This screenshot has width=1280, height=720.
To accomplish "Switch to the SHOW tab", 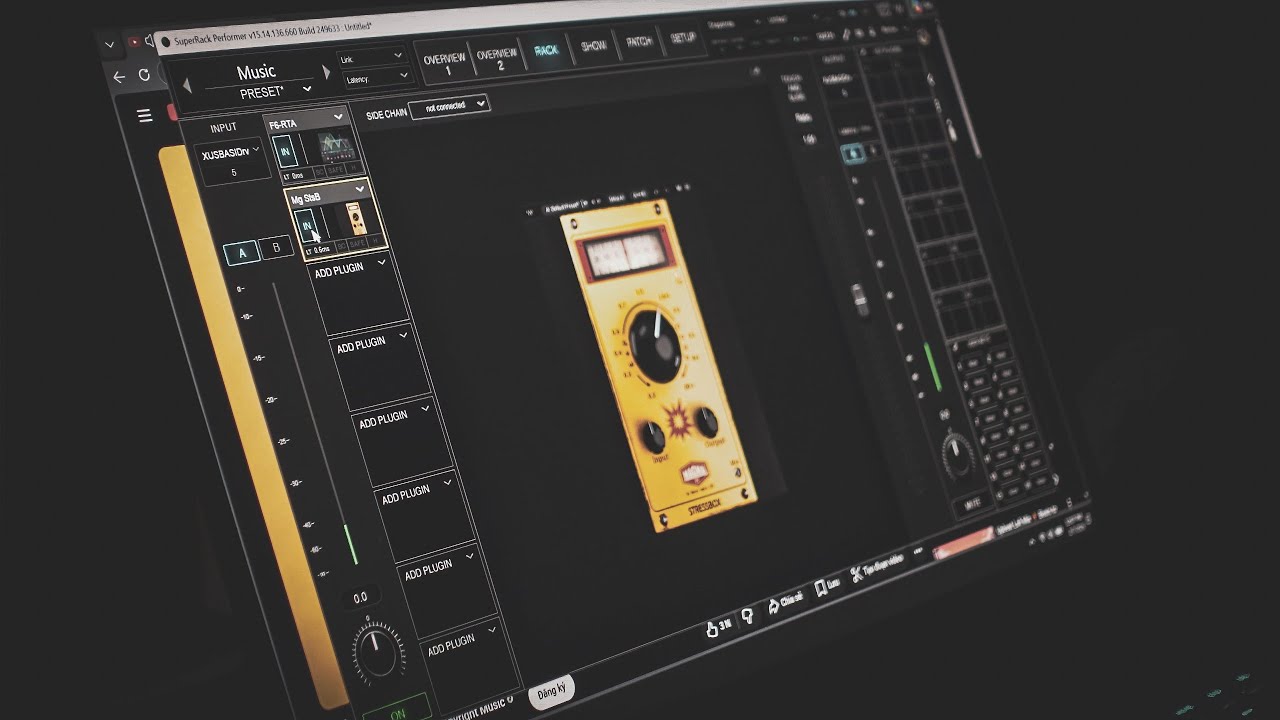I will pyautogui.click(x=593, y=46).
